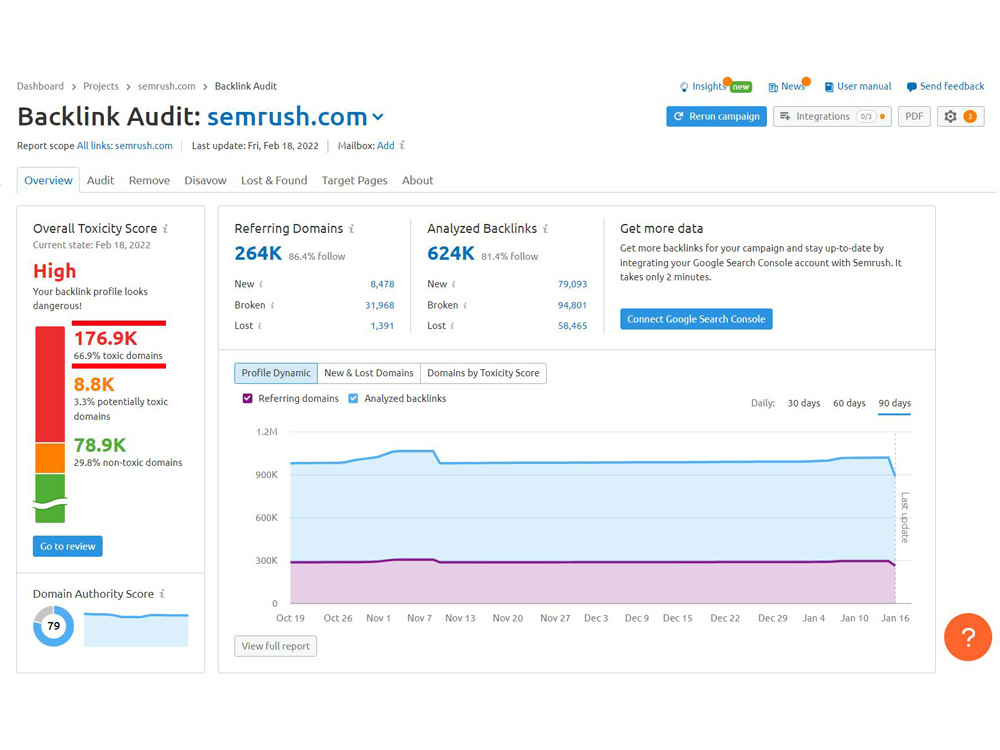Click the Mailbox Add link
Screen dimensions: 1000x750
click(x=385, y=145)
